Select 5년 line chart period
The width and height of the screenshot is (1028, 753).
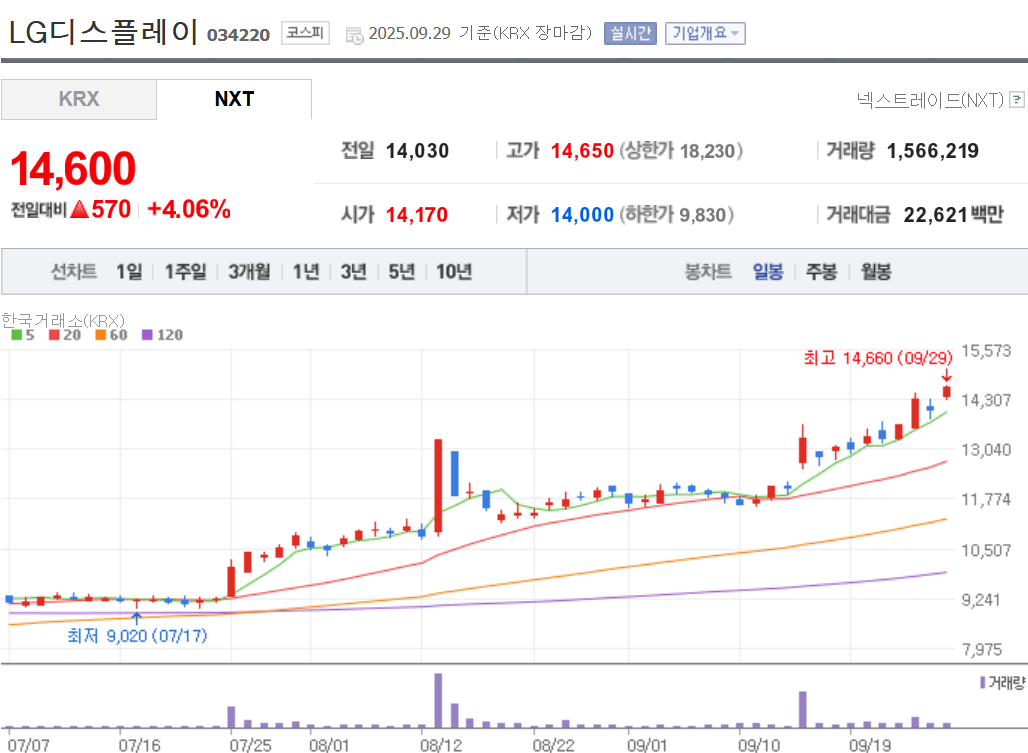point(401,271)
